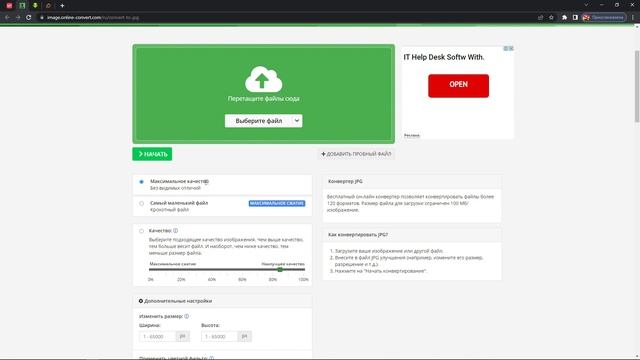Click the browser forward arrow
The image size is (640, 360).
pos(18,17)
